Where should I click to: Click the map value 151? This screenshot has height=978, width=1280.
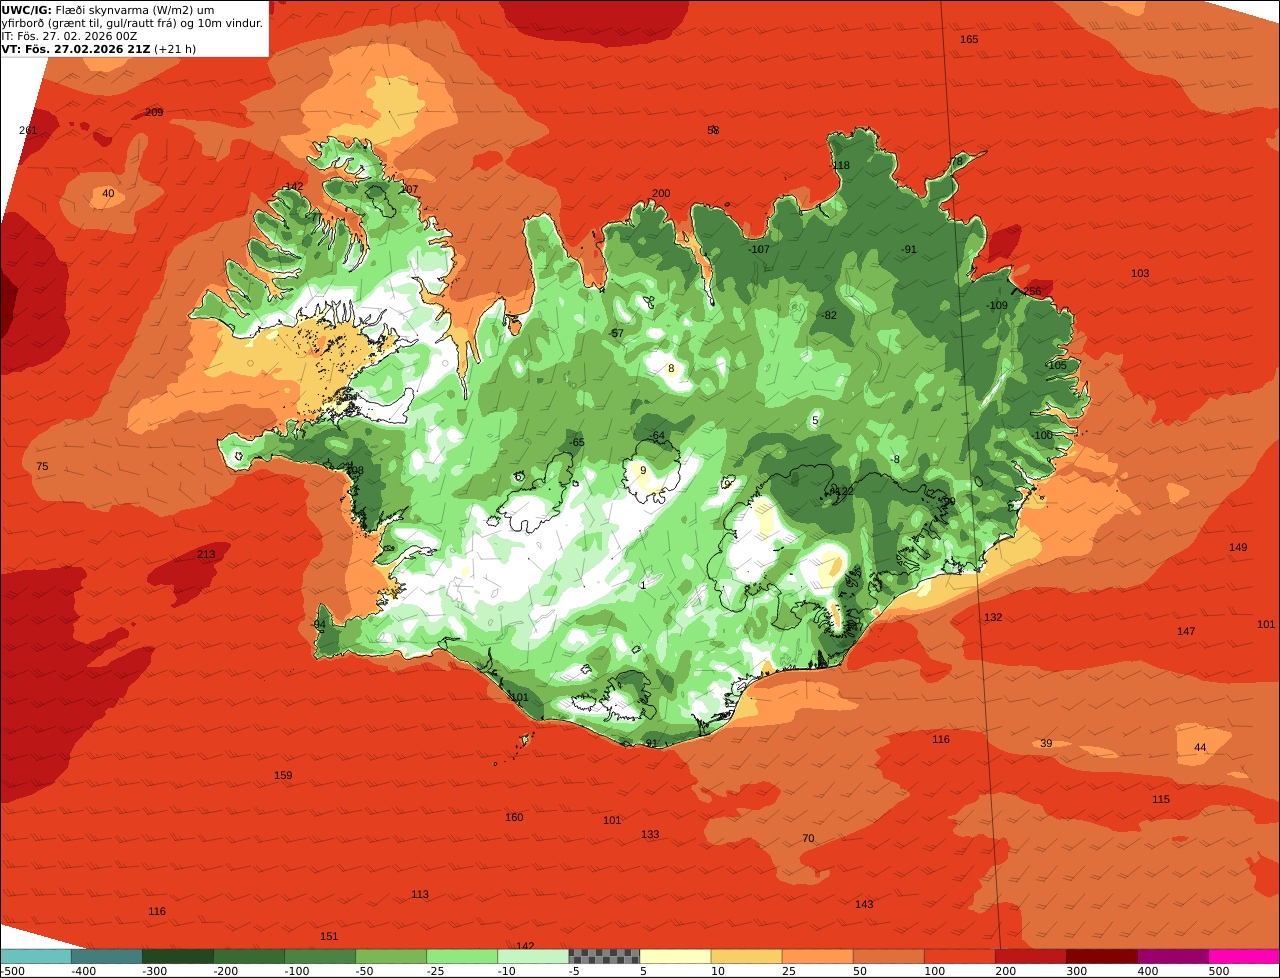coord(329,937)
